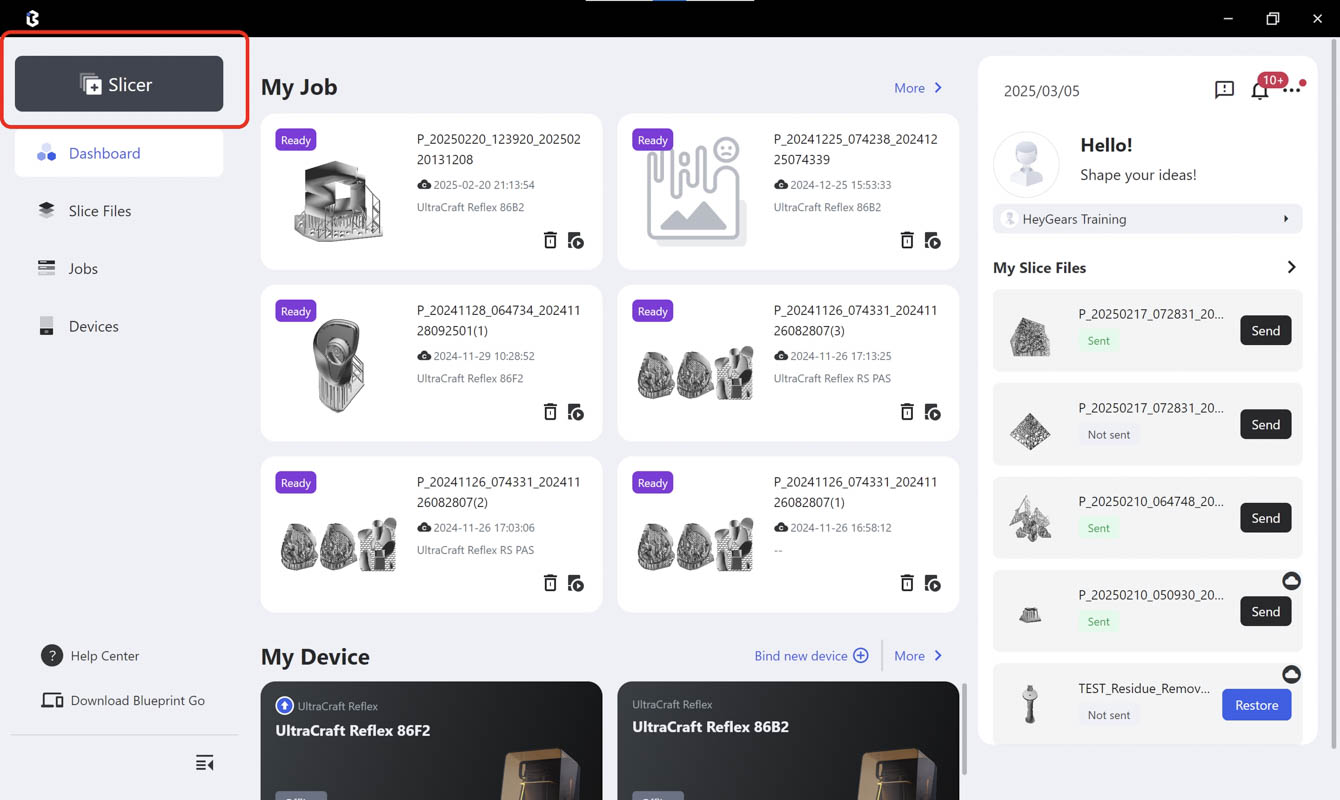Delete the job dated 2024-11-26 17:13:25
Image resolution: width=1340 pixels, height=800 pixels.
coord(907,411)
